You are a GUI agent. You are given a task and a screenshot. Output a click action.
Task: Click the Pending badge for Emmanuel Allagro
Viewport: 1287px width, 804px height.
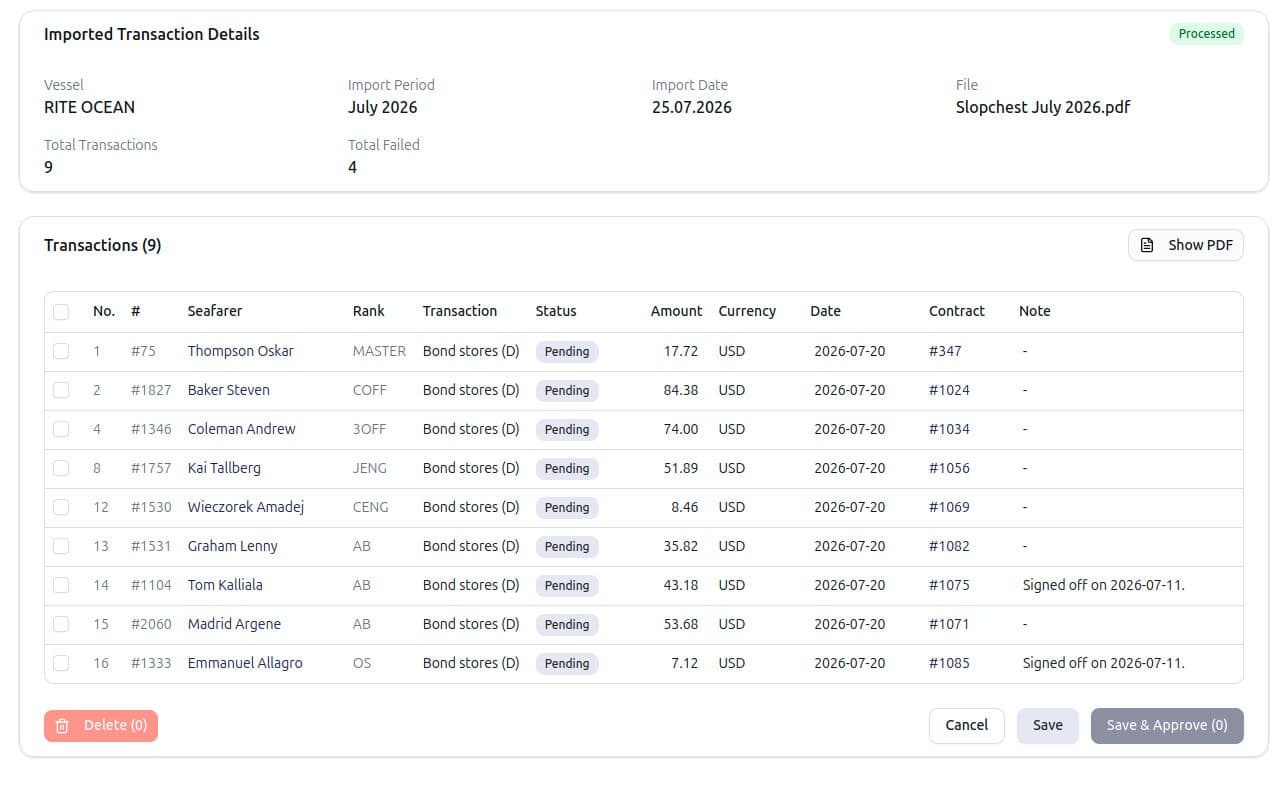567,664
